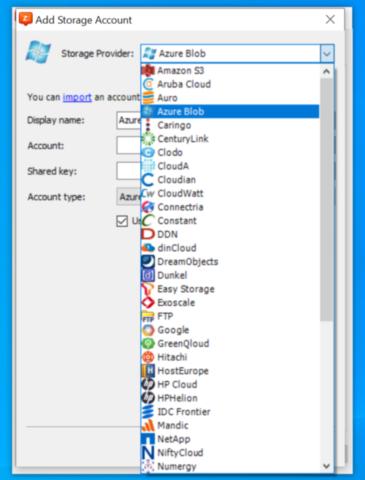The height and width of the screenshot is (480, 365).
Task: Choose the dinCloud cloud icon
Action: pyautogui.click(x=148, y=248)
